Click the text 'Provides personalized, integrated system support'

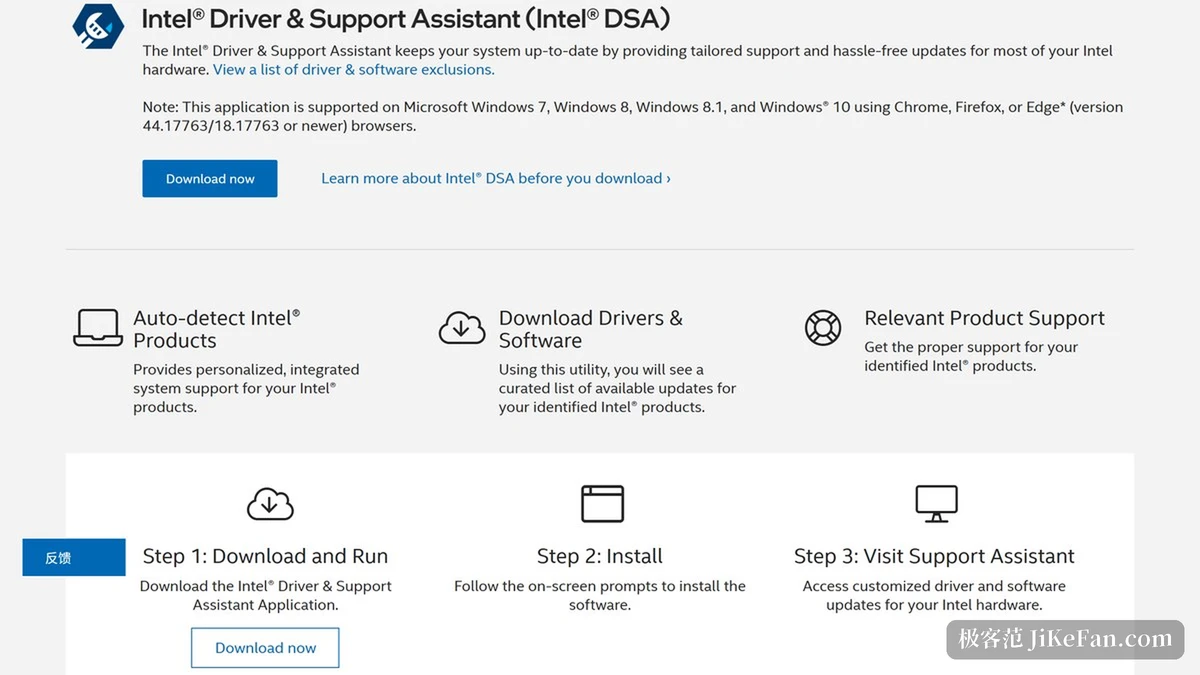click(x=246, y=379)
